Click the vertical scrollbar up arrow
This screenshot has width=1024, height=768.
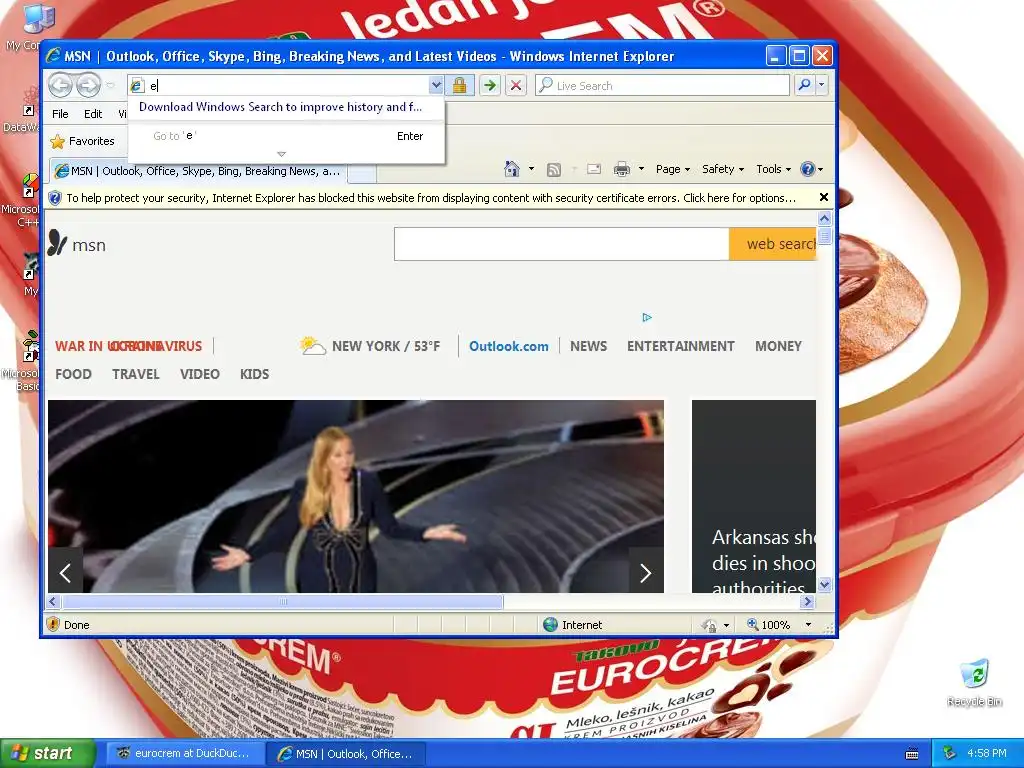tap(824, 218)
